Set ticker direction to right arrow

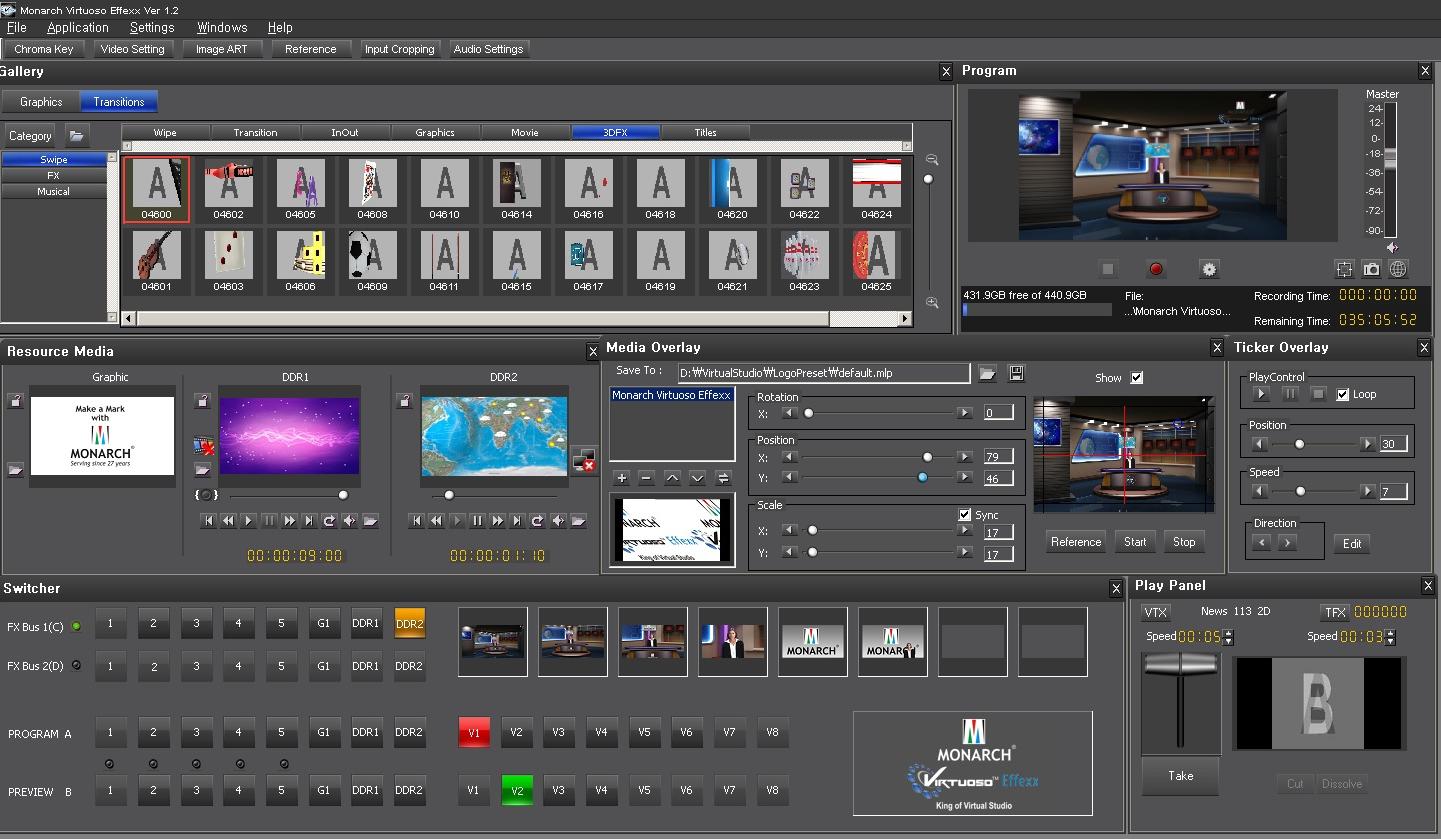coord(1287,542)
